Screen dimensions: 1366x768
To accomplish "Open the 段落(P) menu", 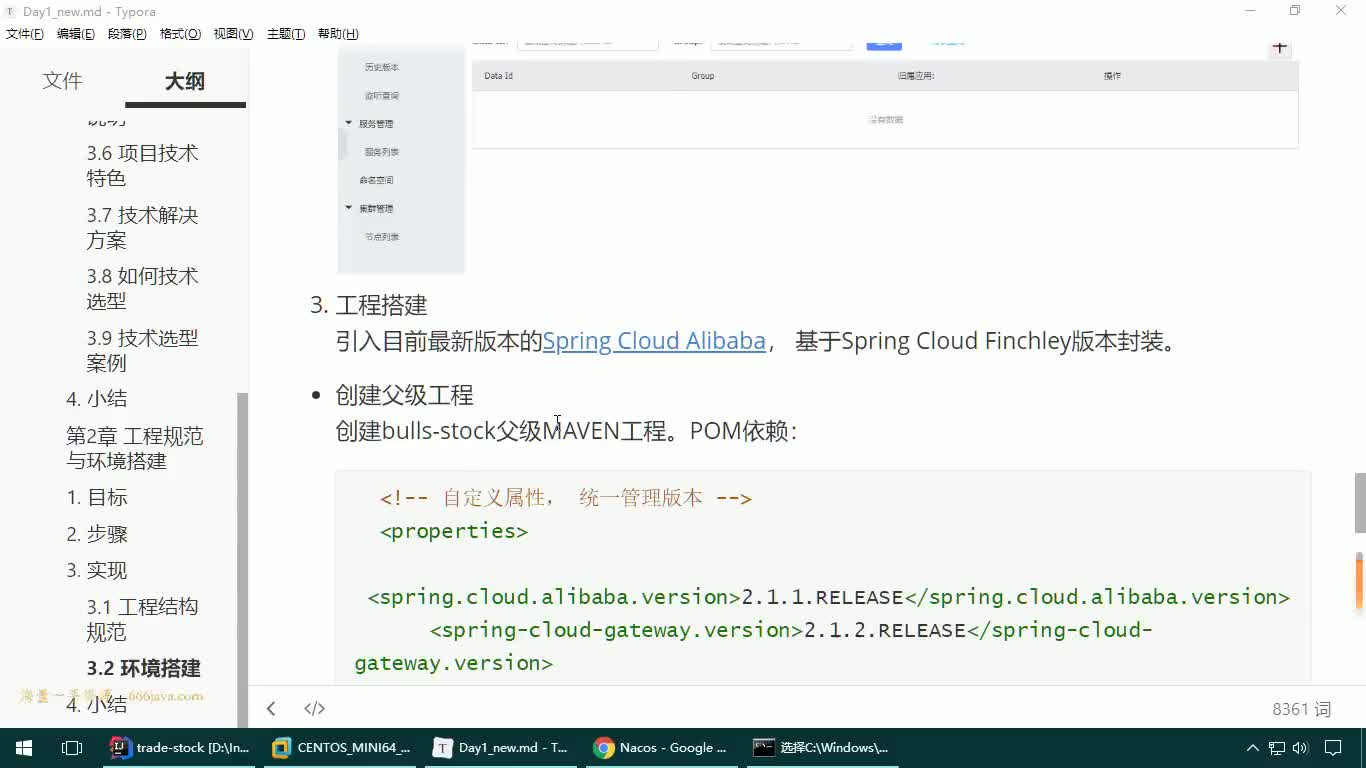I will 127,34.
